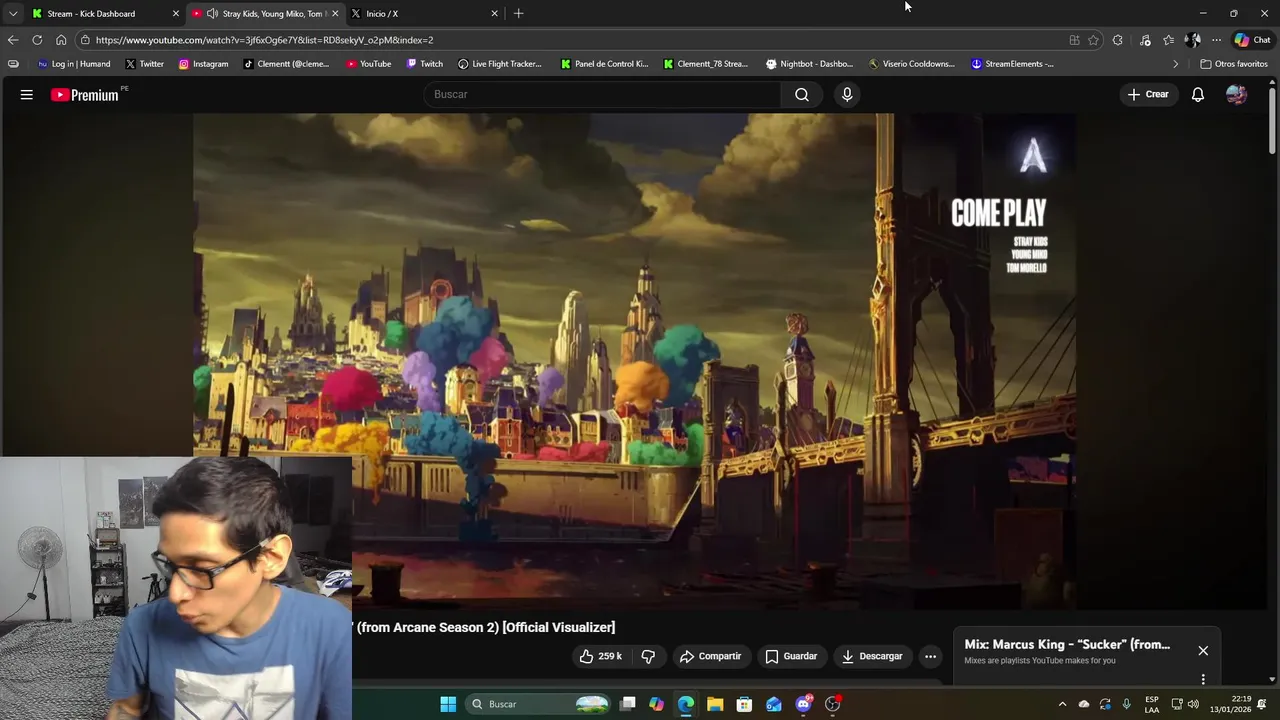Image resolution: width=1280 pixels, height=720 pixels.
Task: Close the Mix: Marcus King playlist panel
Action: tap(1203, 651)
